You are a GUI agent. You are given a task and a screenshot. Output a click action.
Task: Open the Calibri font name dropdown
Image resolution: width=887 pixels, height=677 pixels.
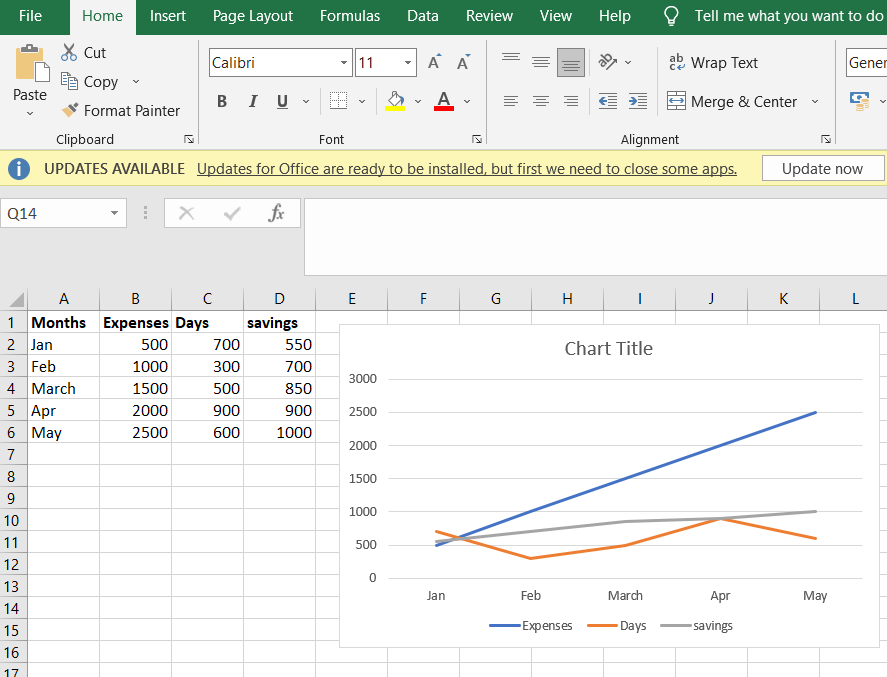pyautogui.click(x=344, y=62)
